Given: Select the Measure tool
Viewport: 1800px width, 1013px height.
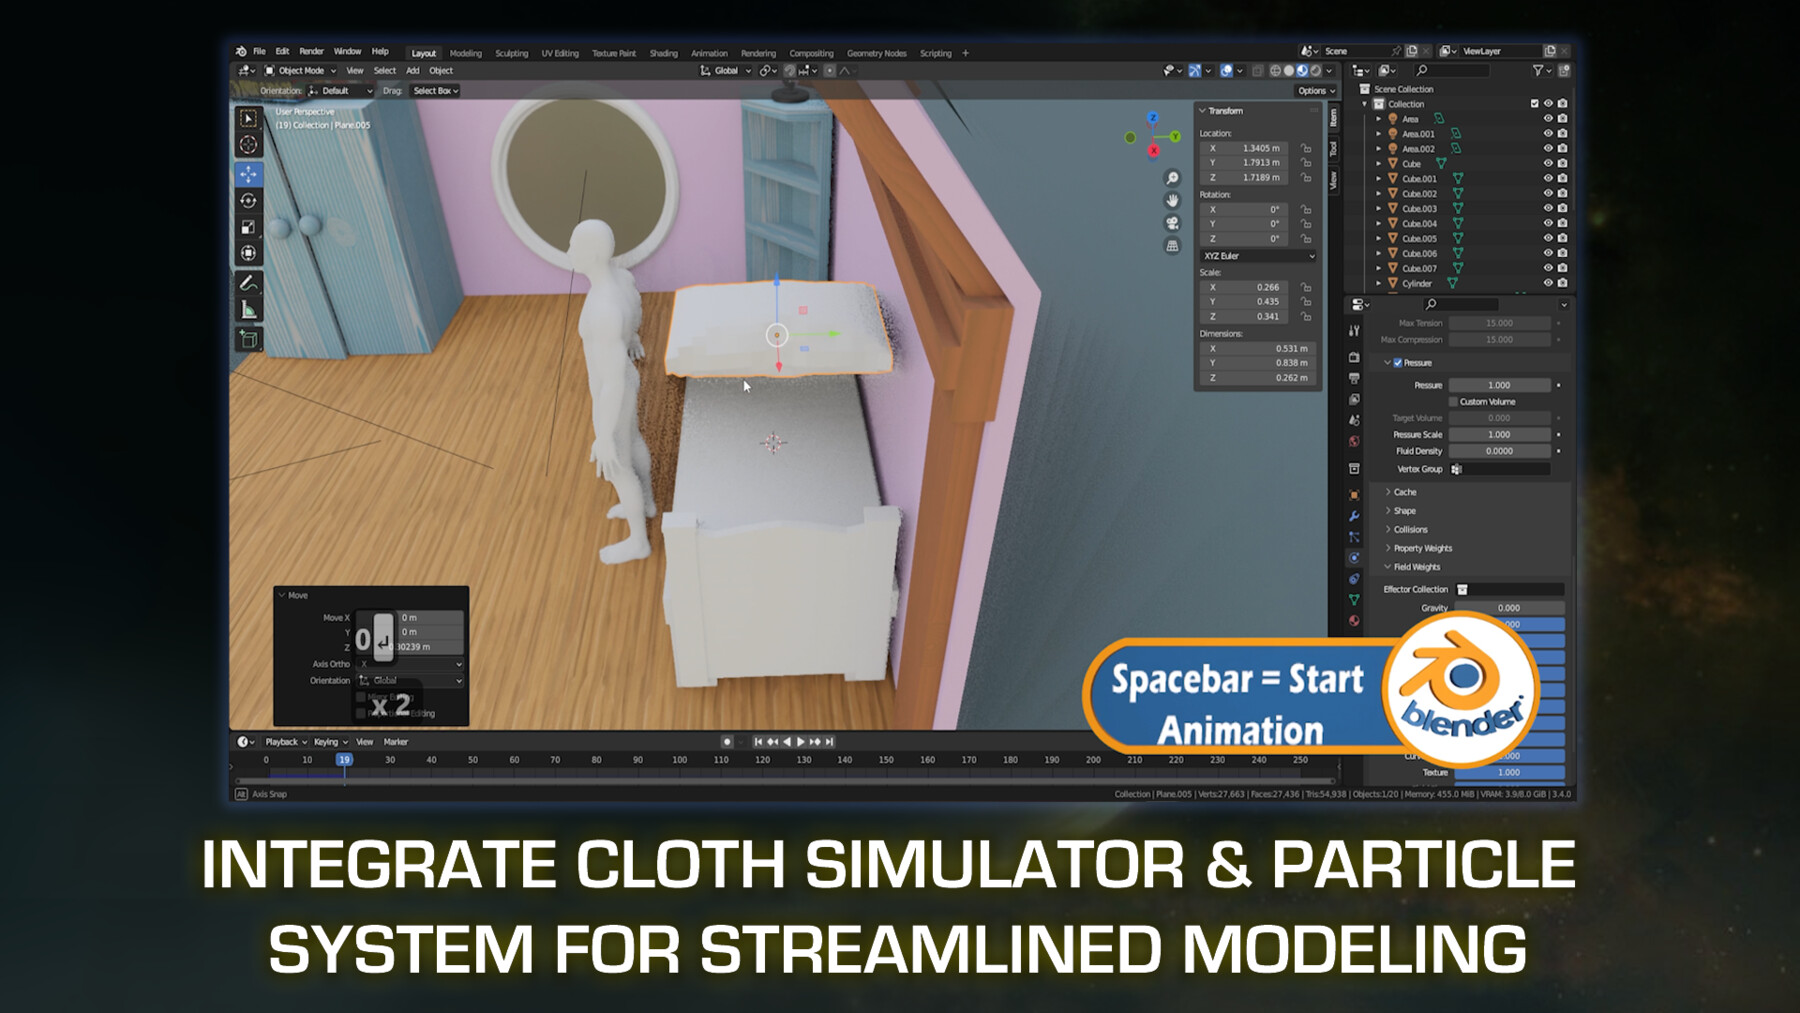Looking at the screenshot, I should tap(247, 306).
